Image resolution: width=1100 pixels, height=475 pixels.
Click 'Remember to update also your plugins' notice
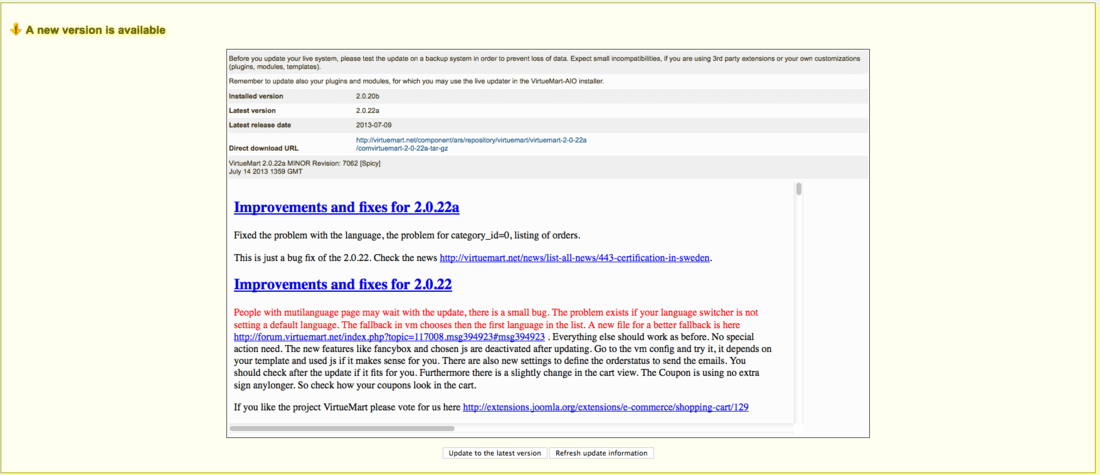[417, 81]
